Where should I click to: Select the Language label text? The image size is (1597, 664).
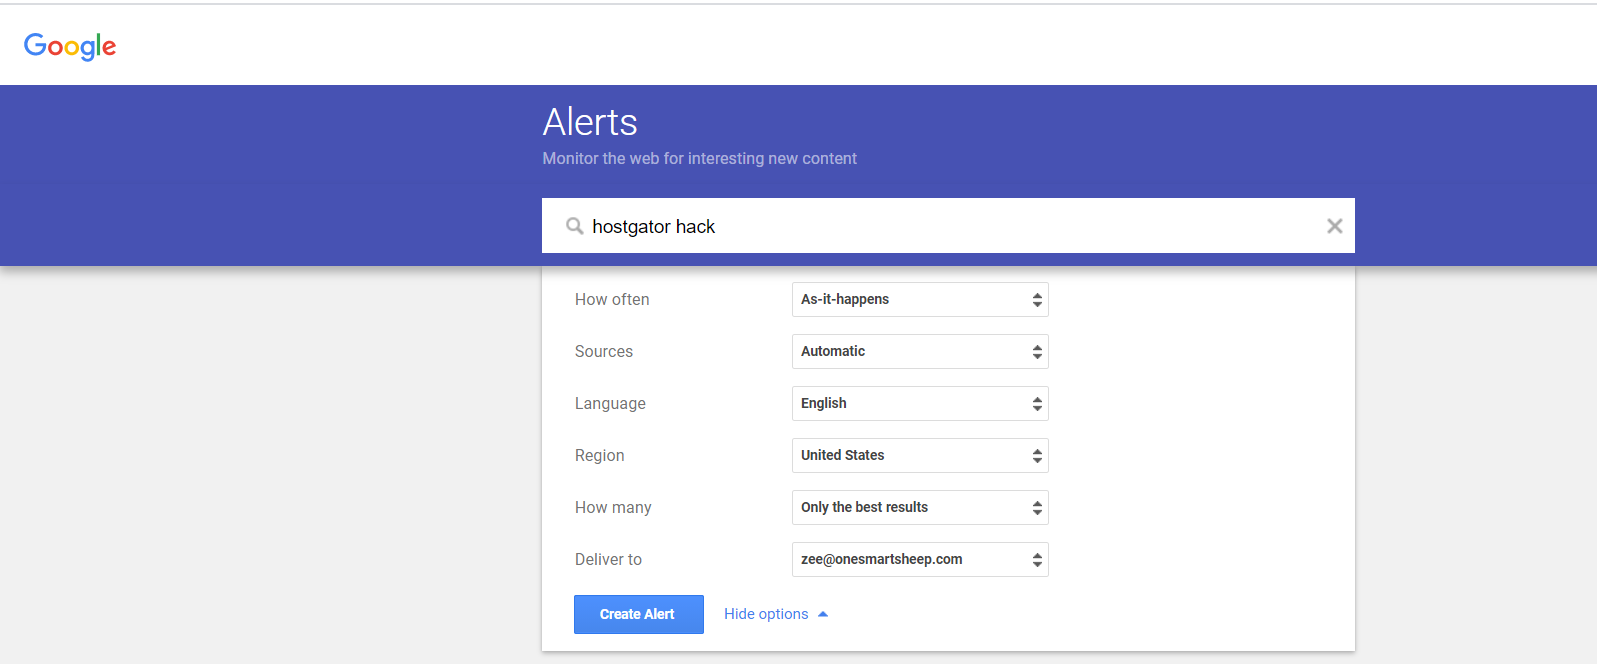tap(610, 403)
